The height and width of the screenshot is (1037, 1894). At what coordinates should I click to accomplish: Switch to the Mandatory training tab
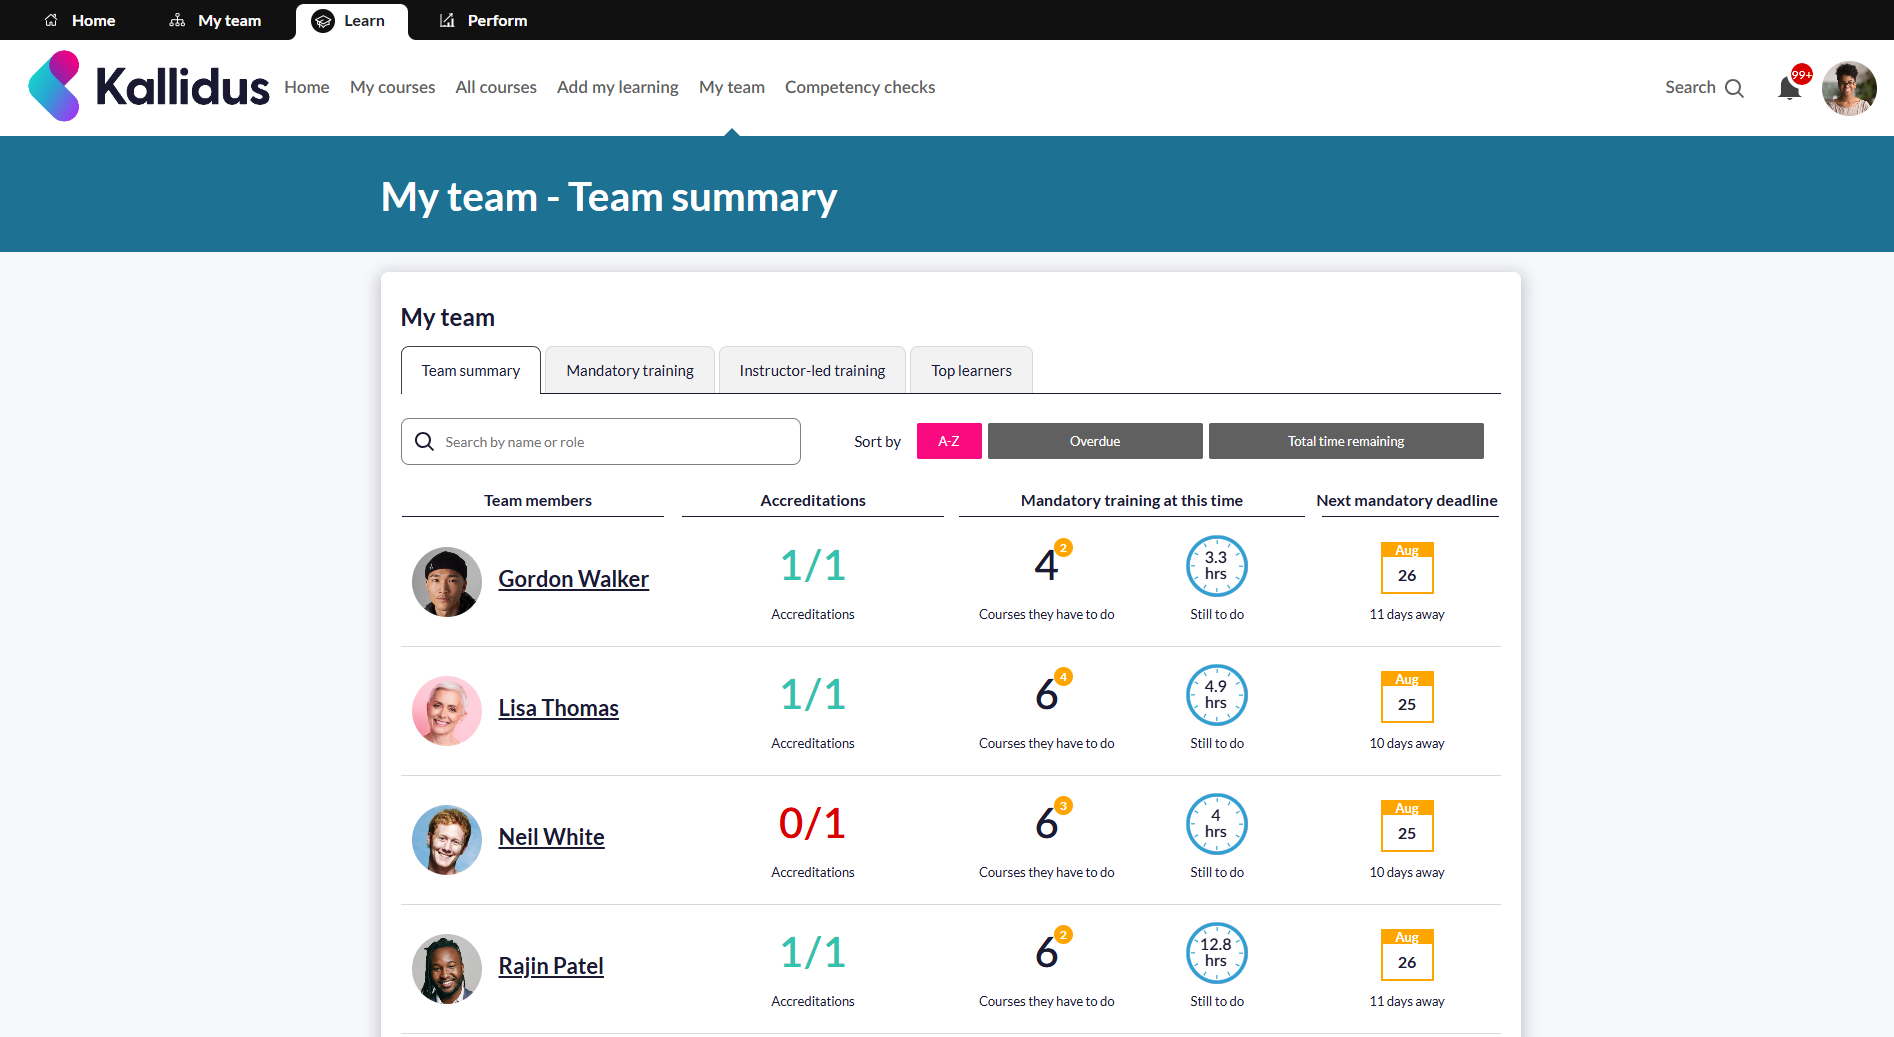[x=629, y=370]
